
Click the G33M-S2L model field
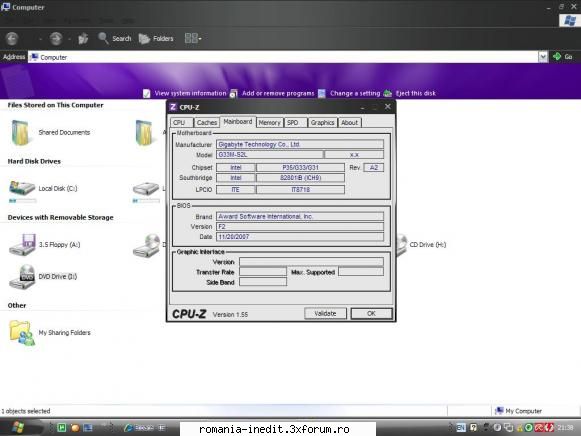pyautogui.click(x=269, y=154)
